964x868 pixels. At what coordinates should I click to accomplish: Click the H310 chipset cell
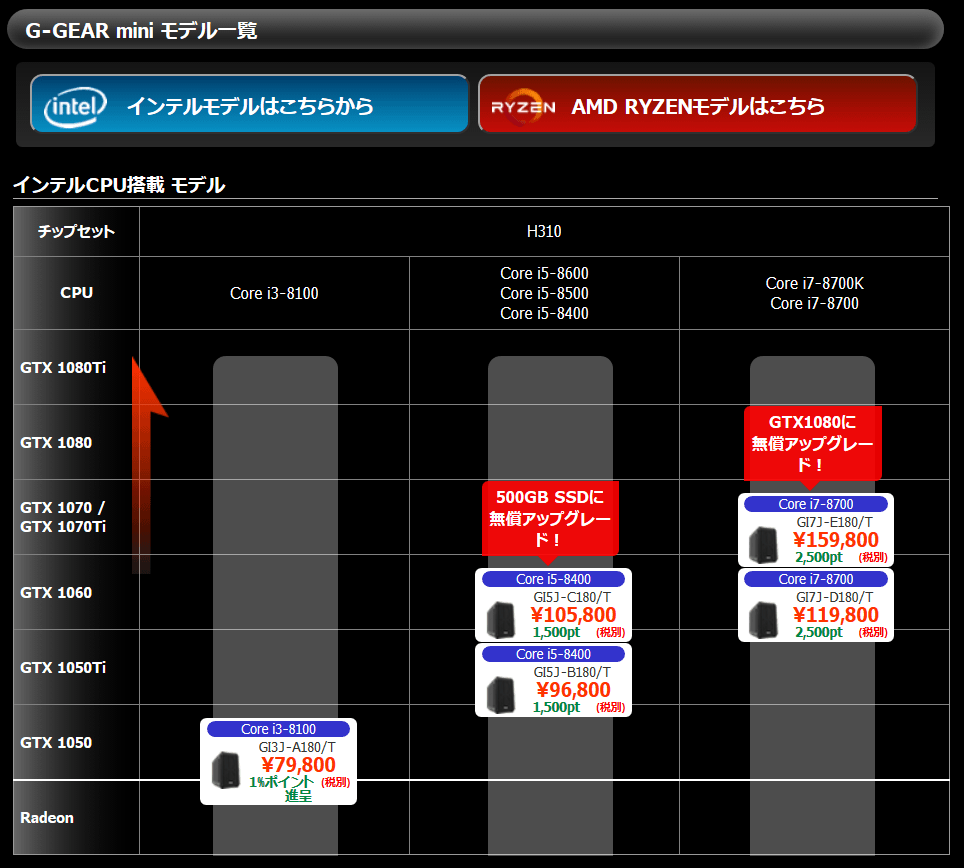pyautogui.click(x=544, y=232)
